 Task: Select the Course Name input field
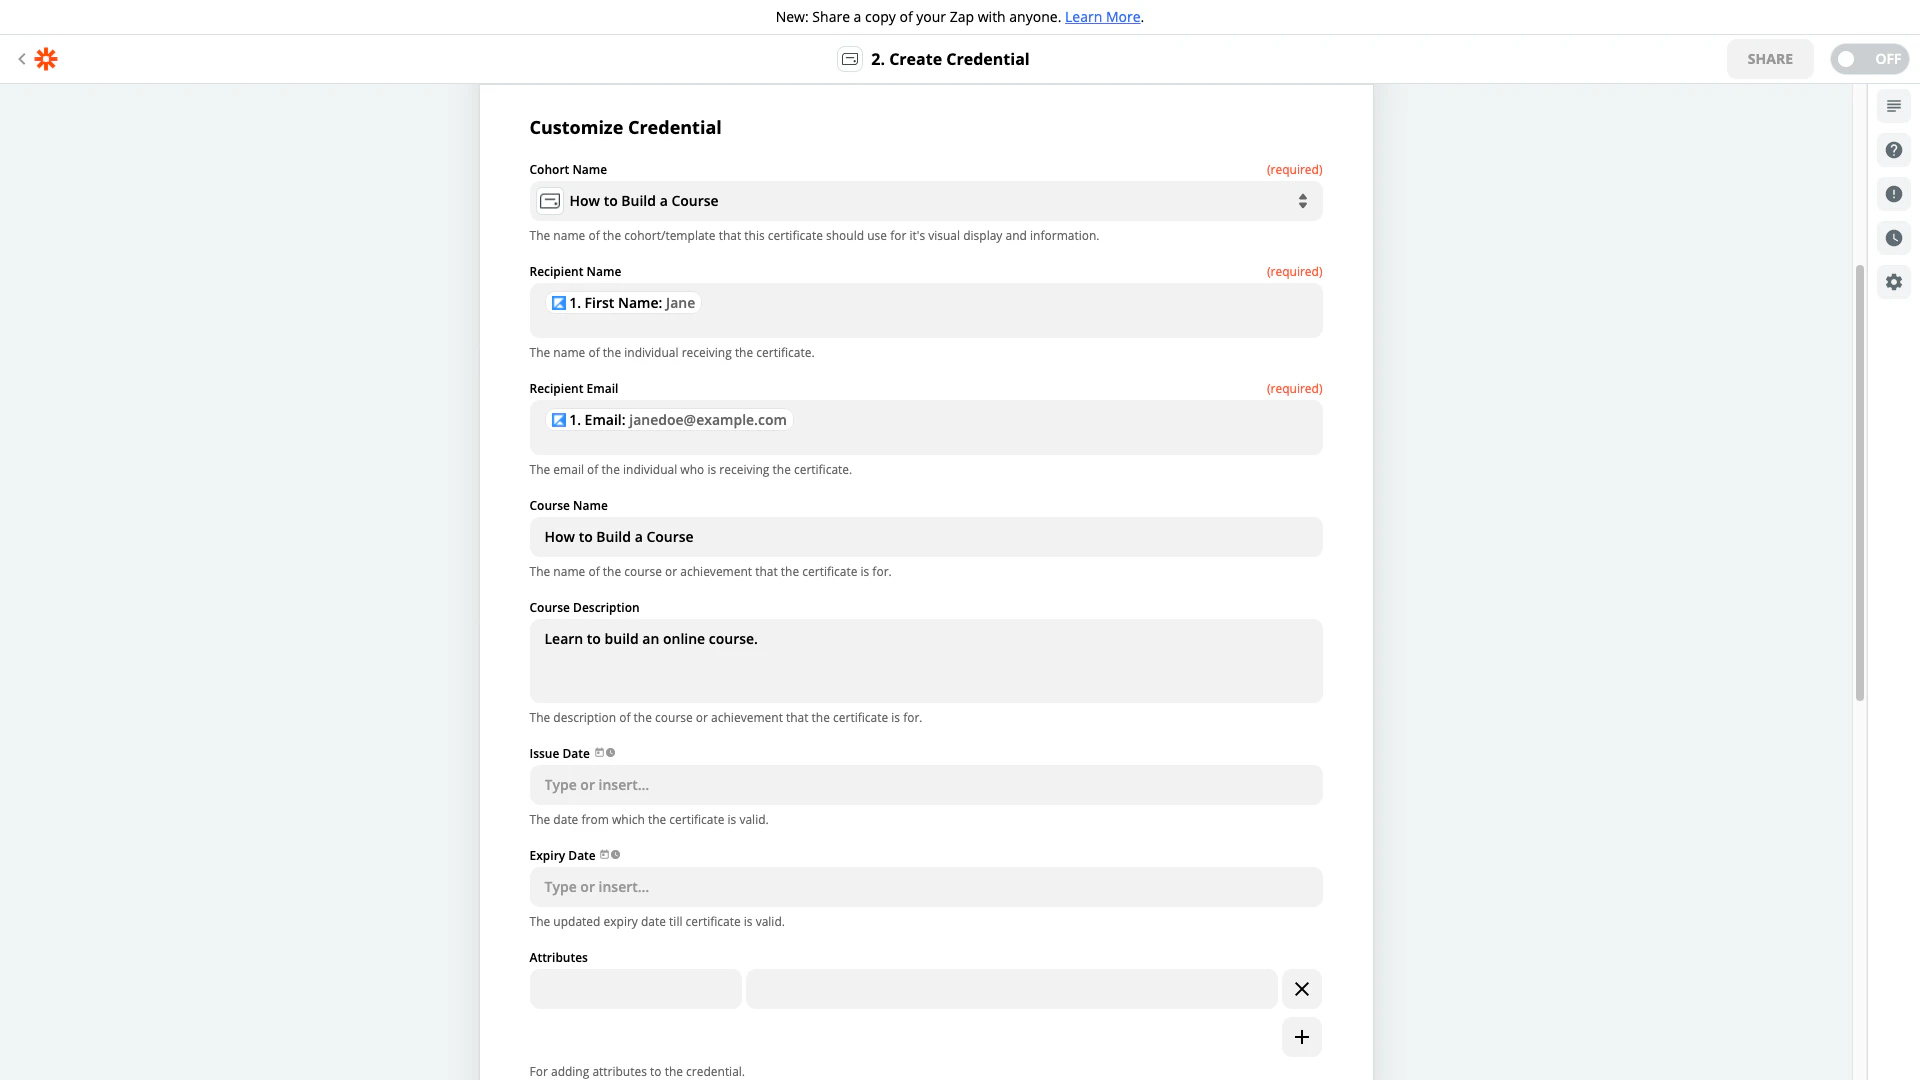click(925, 537)
